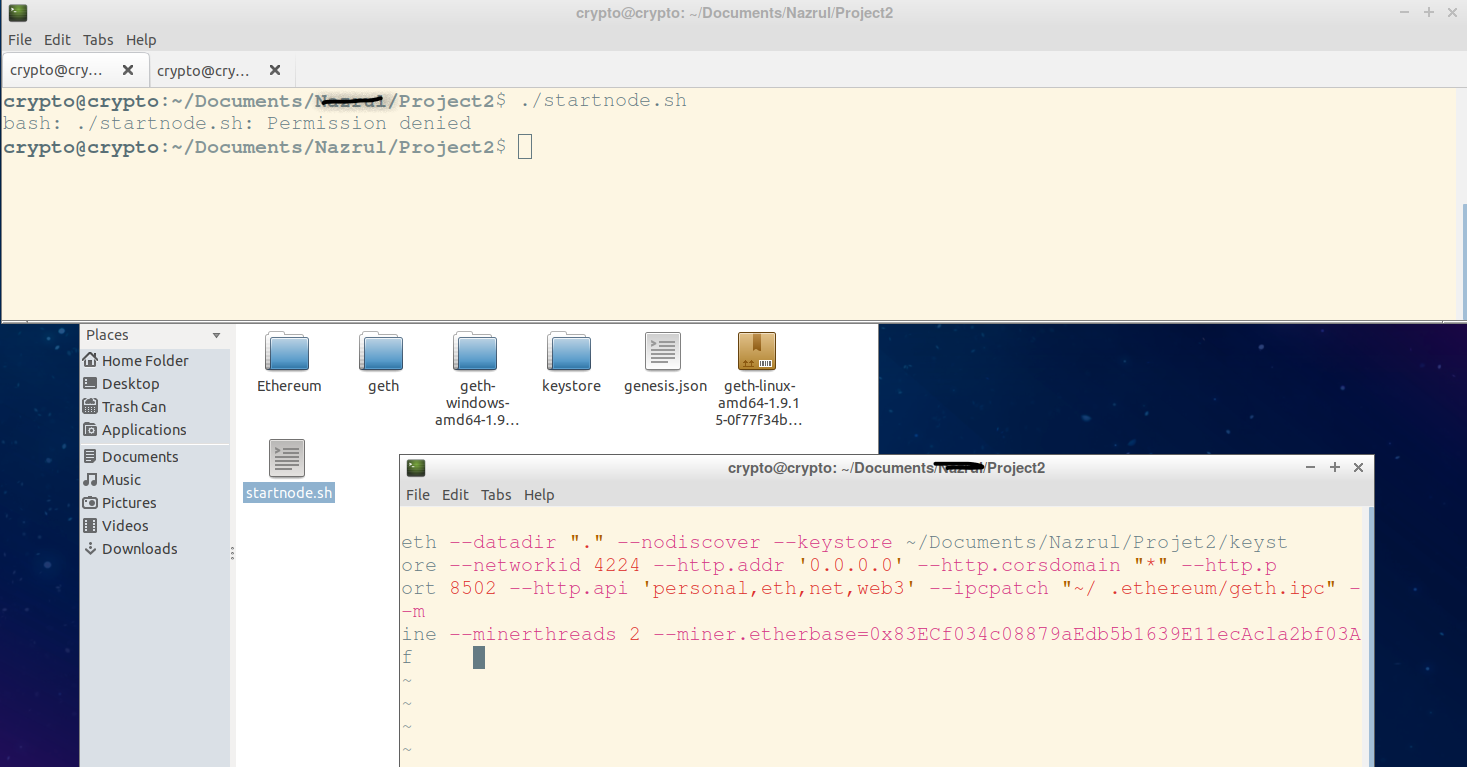Image resolution: width=1467 pixels, height=767 pixels.
Task: Click terminal app icon in tabbed terminal title bar
Action: [x=17, y=13]
